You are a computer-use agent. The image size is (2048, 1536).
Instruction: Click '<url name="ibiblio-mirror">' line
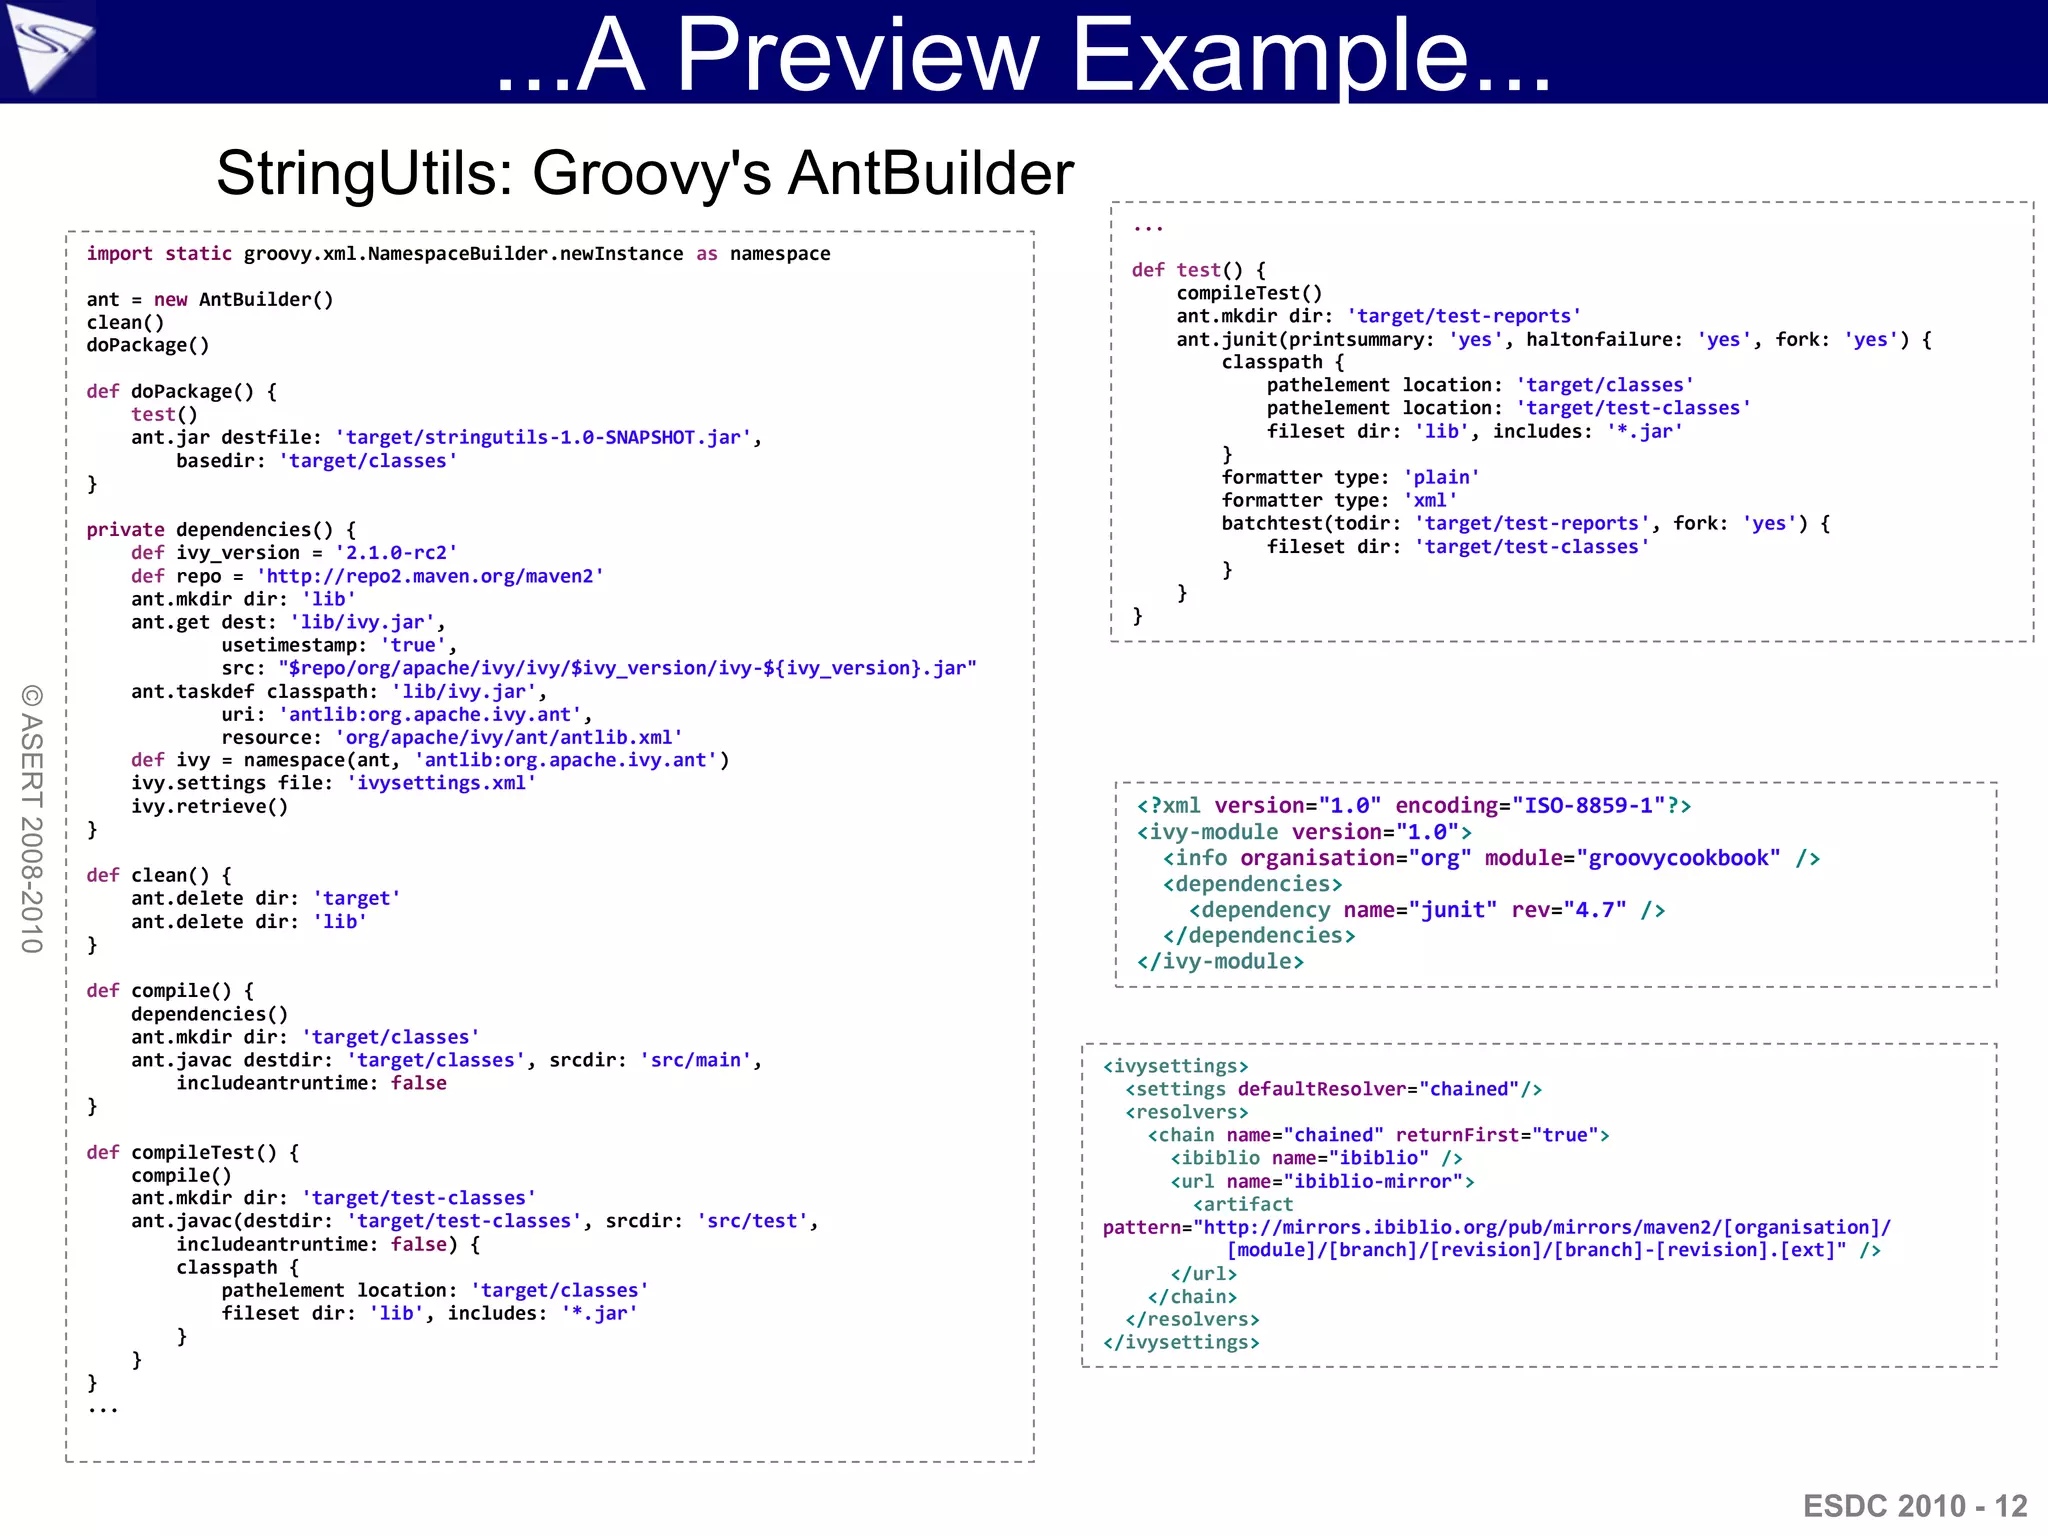point(1323,1181)
